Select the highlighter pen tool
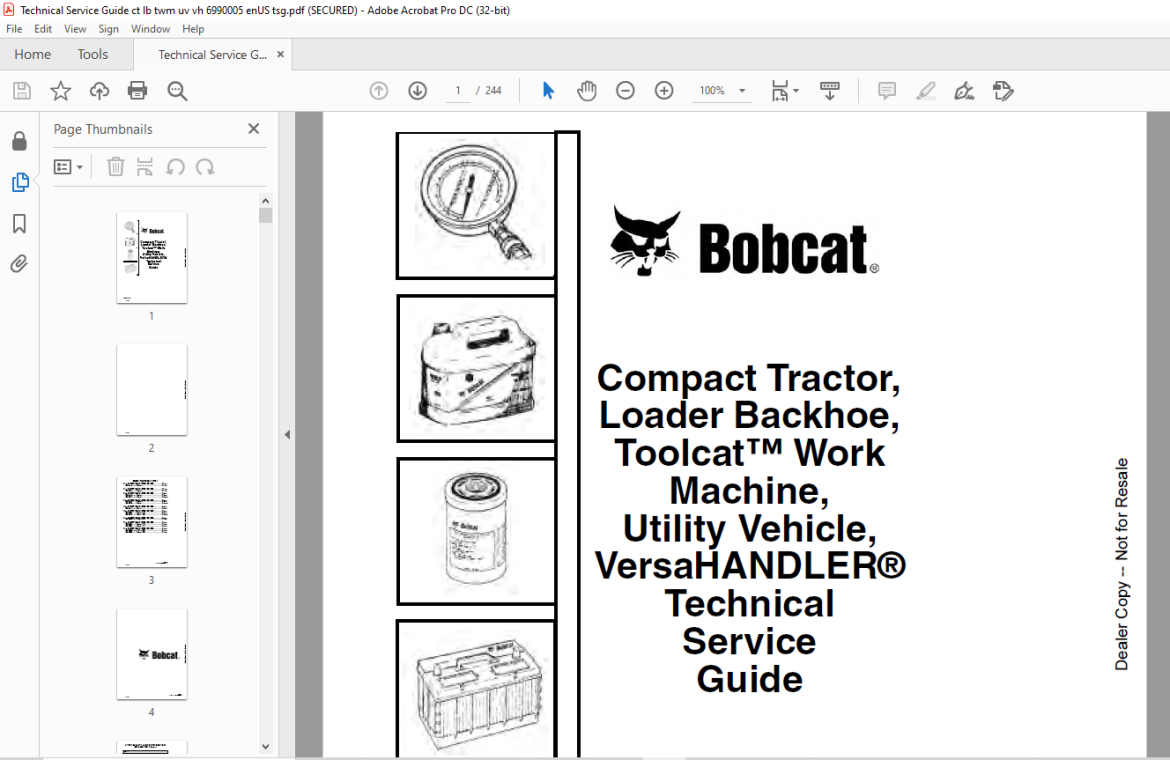Screen dimensions: 1170x760 (925, 91)
